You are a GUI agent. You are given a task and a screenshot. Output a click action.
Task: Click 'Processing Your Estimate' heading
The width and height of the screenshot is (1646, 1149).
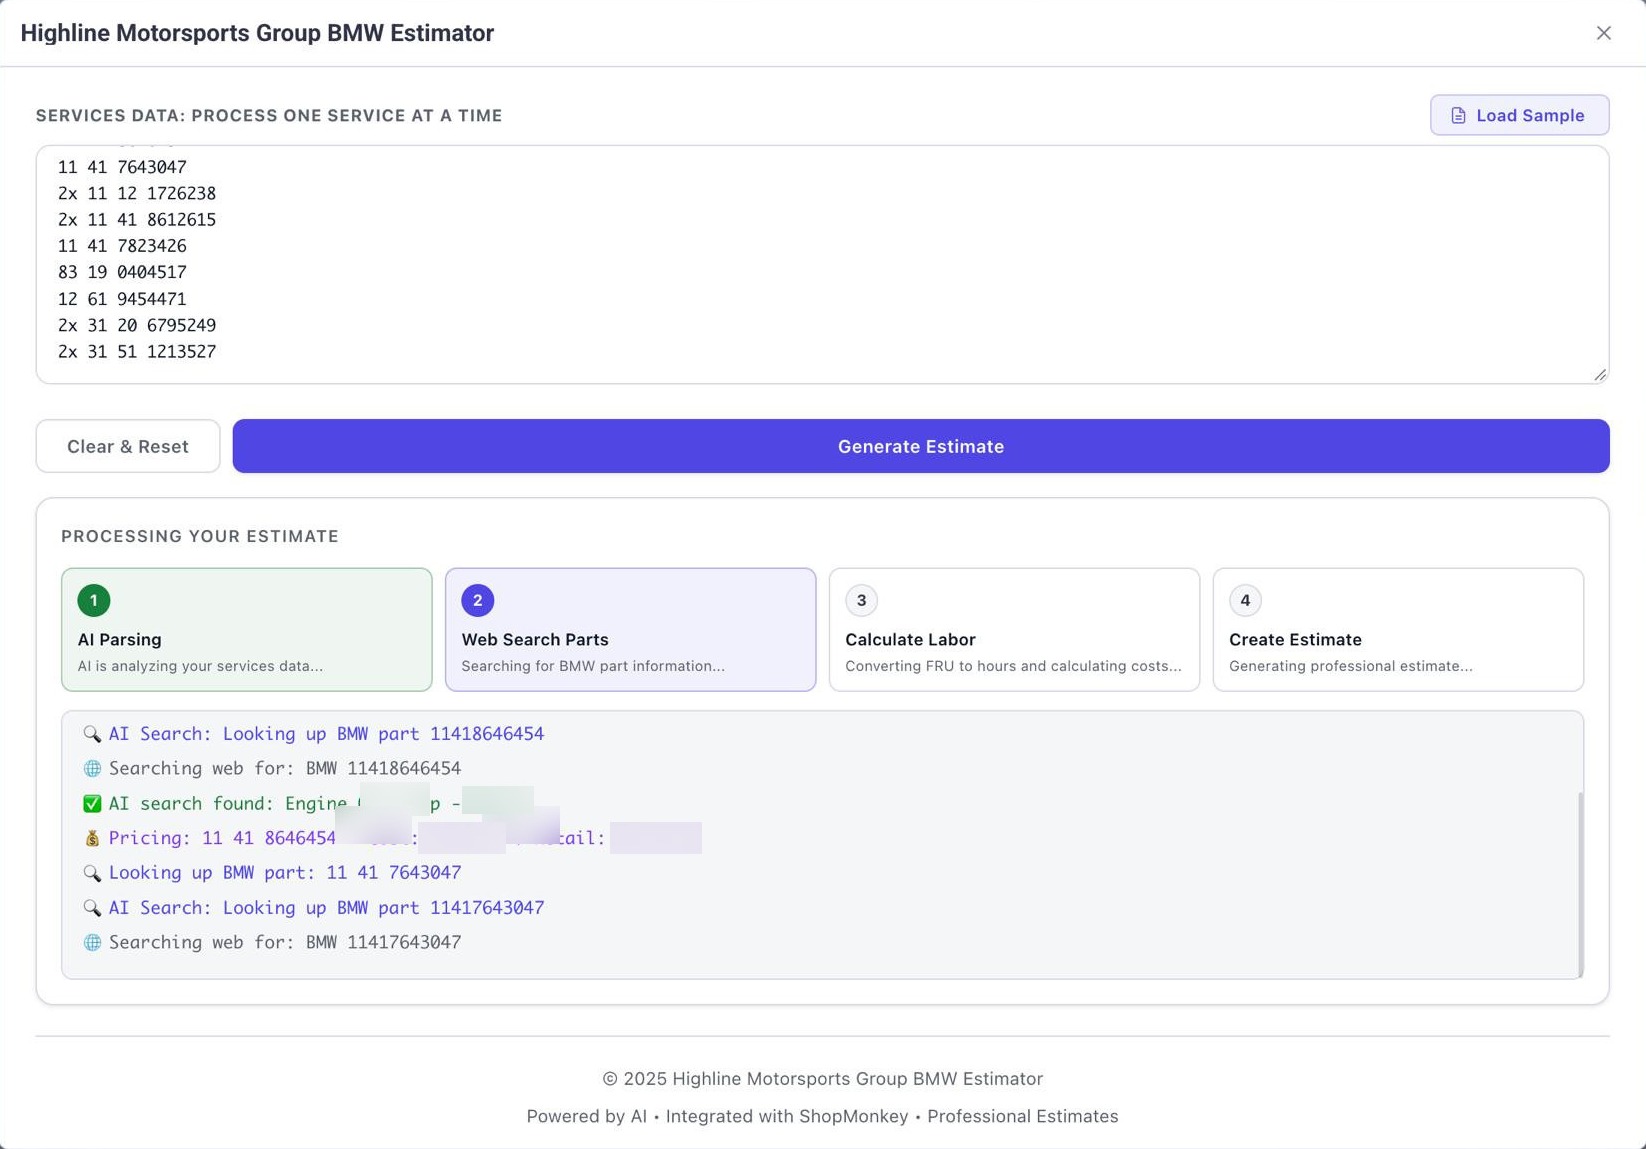[x=200, y=536]
